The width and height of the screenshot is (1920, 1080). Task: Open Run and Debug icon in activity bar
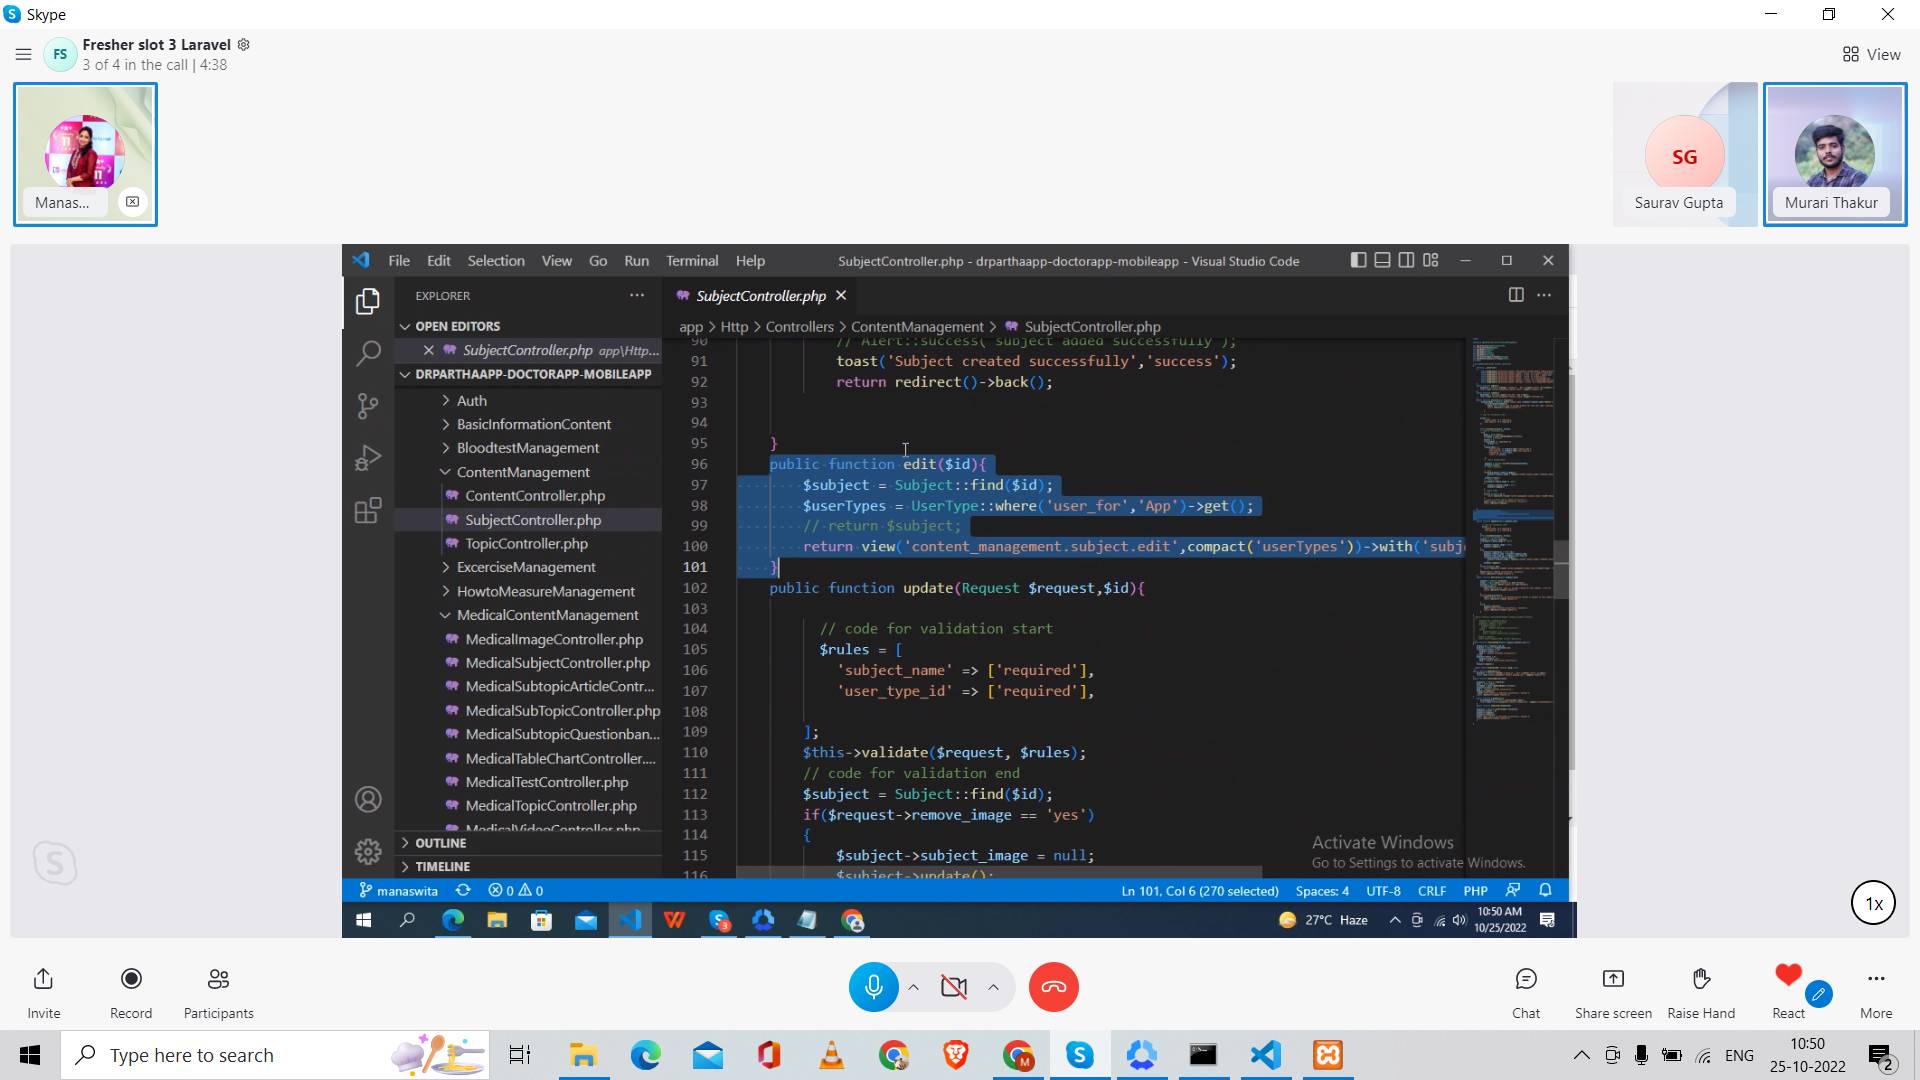368,458
